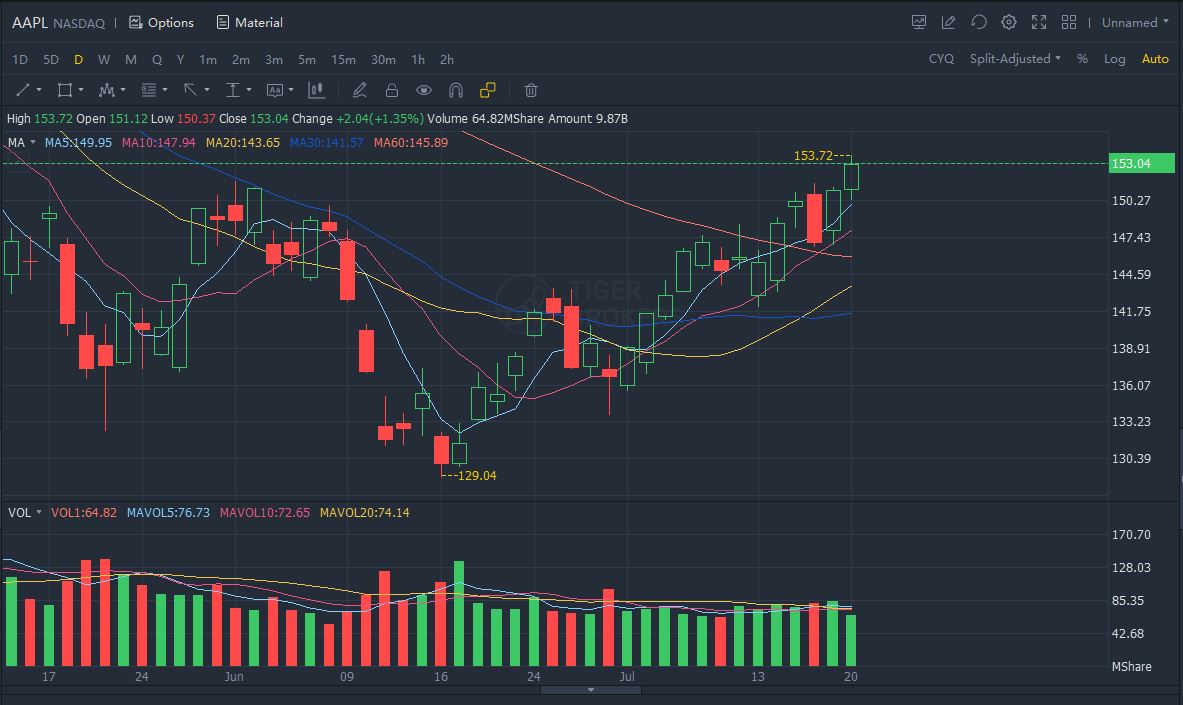Viewport: 1183px width, 705px height.
Task: Switch to 5D timeframe
Action: click(x=51, y=60)
